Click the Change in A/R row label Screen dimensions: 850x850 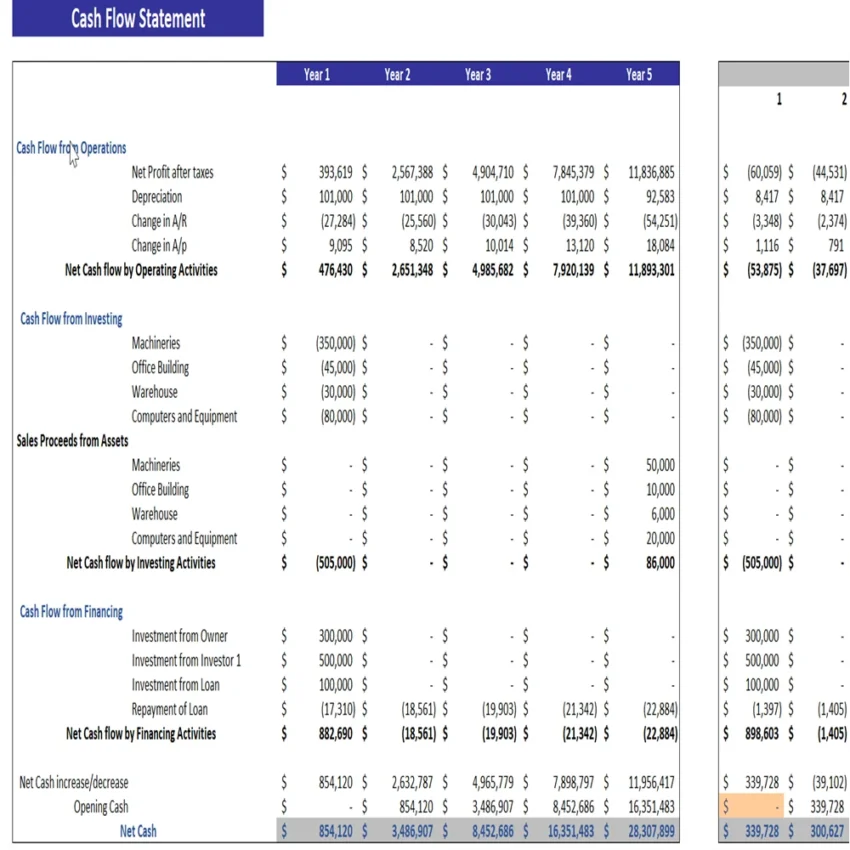tap(161, 221)
